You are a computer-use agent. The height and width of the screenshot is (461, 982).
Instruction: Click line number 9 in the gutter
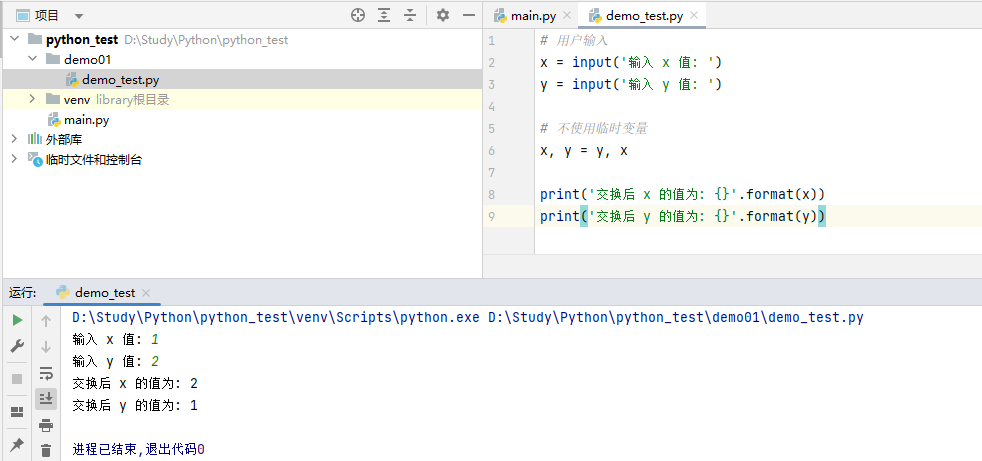point(491,216)
